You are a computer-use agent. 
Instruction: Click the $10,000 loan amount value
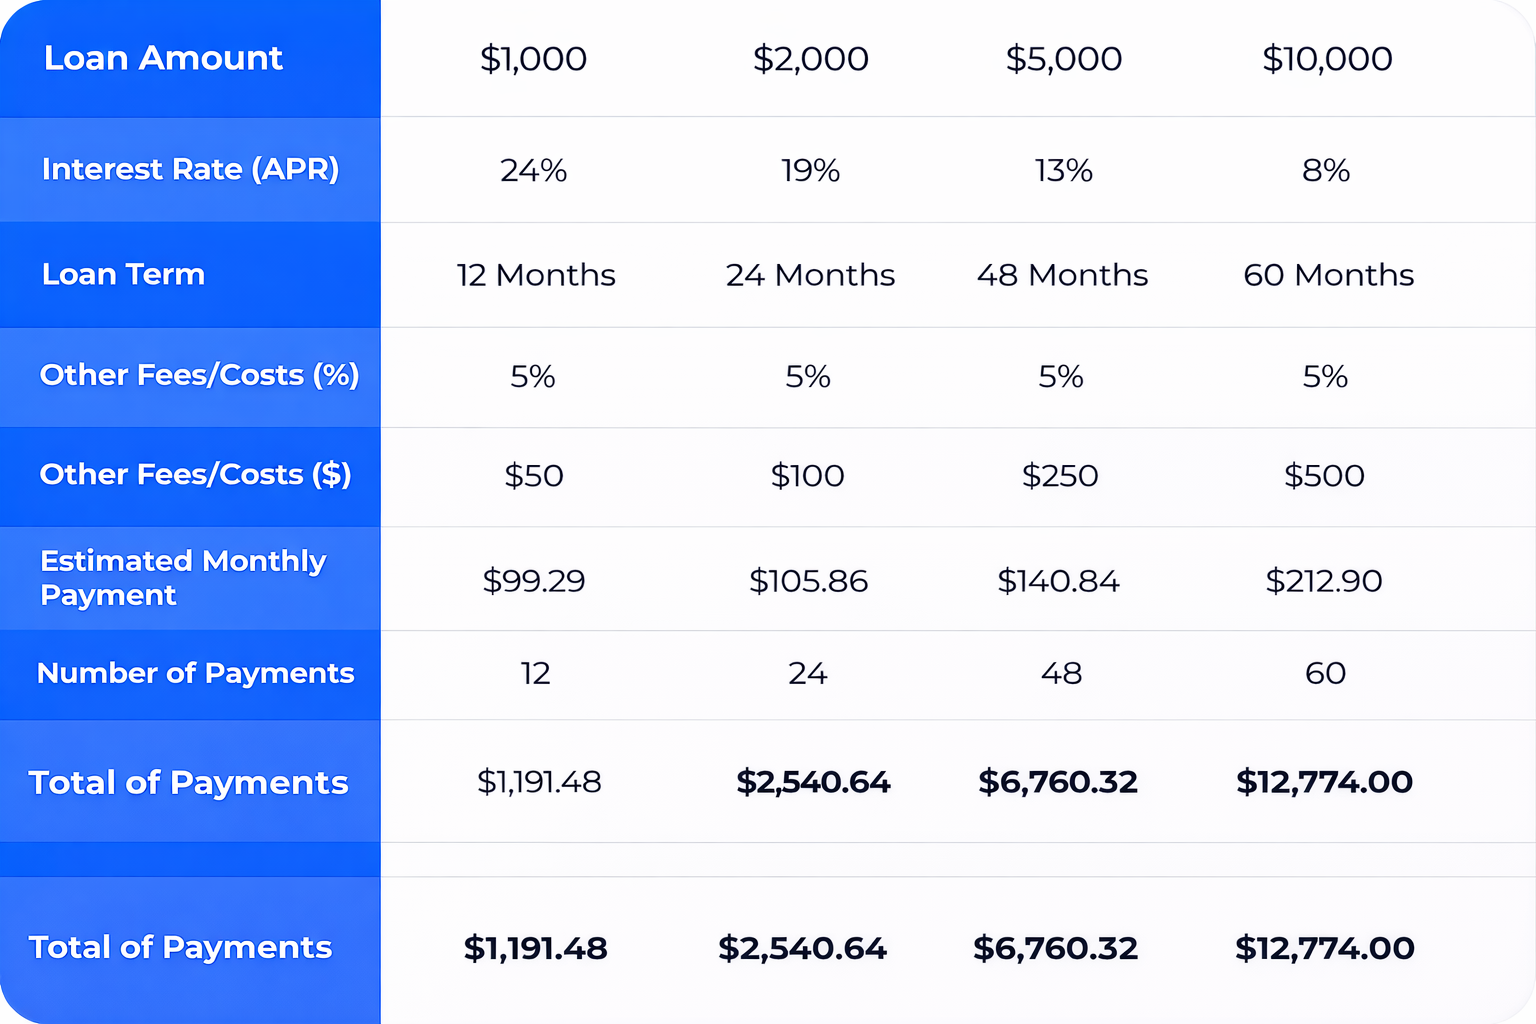(1327, 59)
